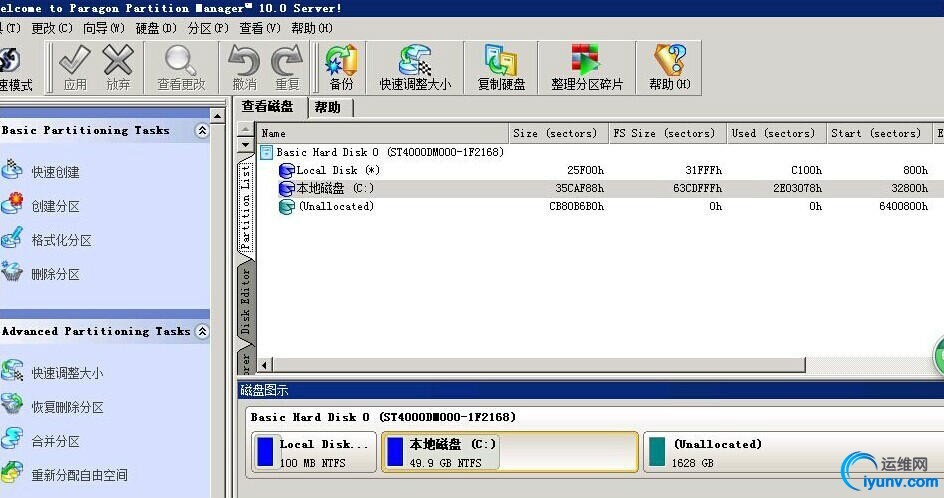This screenshot has width=944, height=498.
Task: Click the up arrow above Partition List tabs
Action: pos(245,129)
